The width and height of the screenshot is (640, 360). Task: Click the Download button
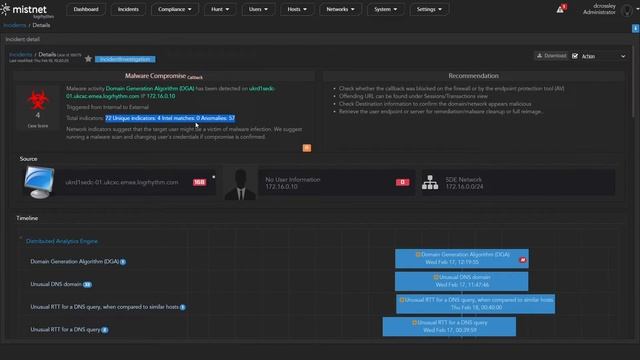(x=551, y=56)
